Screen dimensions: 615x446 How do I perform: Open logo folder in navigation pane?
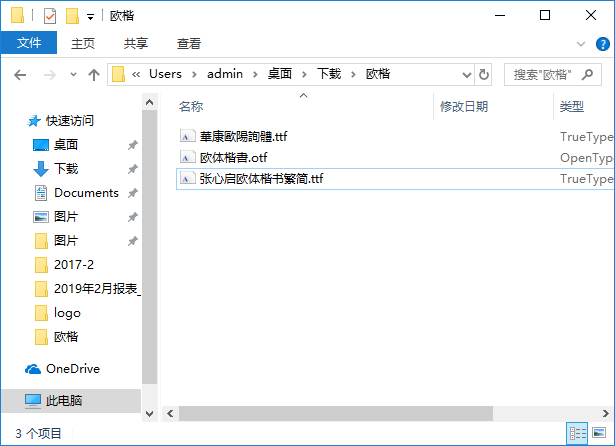(67, 313)
